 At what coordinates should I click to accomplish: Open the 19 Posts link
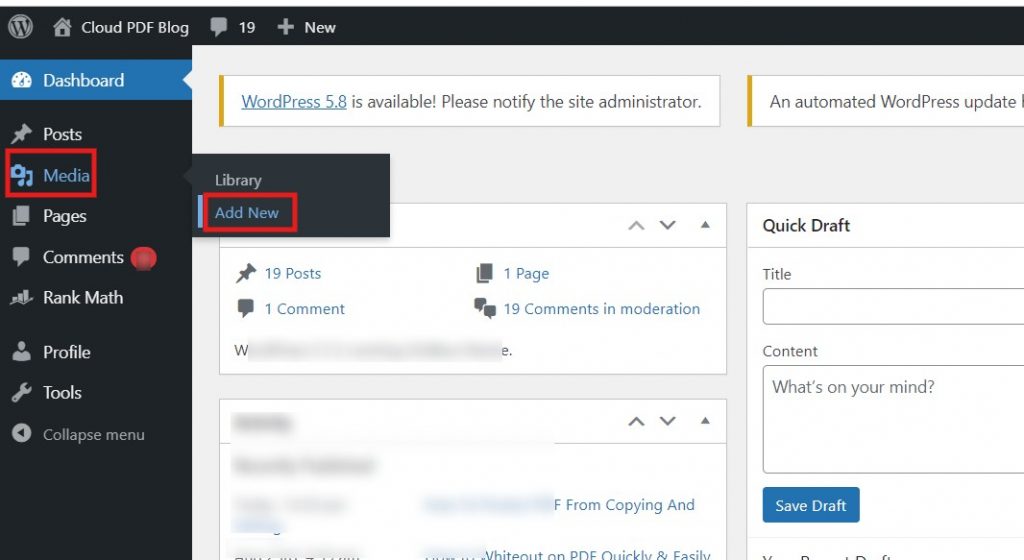click(293, 273)
